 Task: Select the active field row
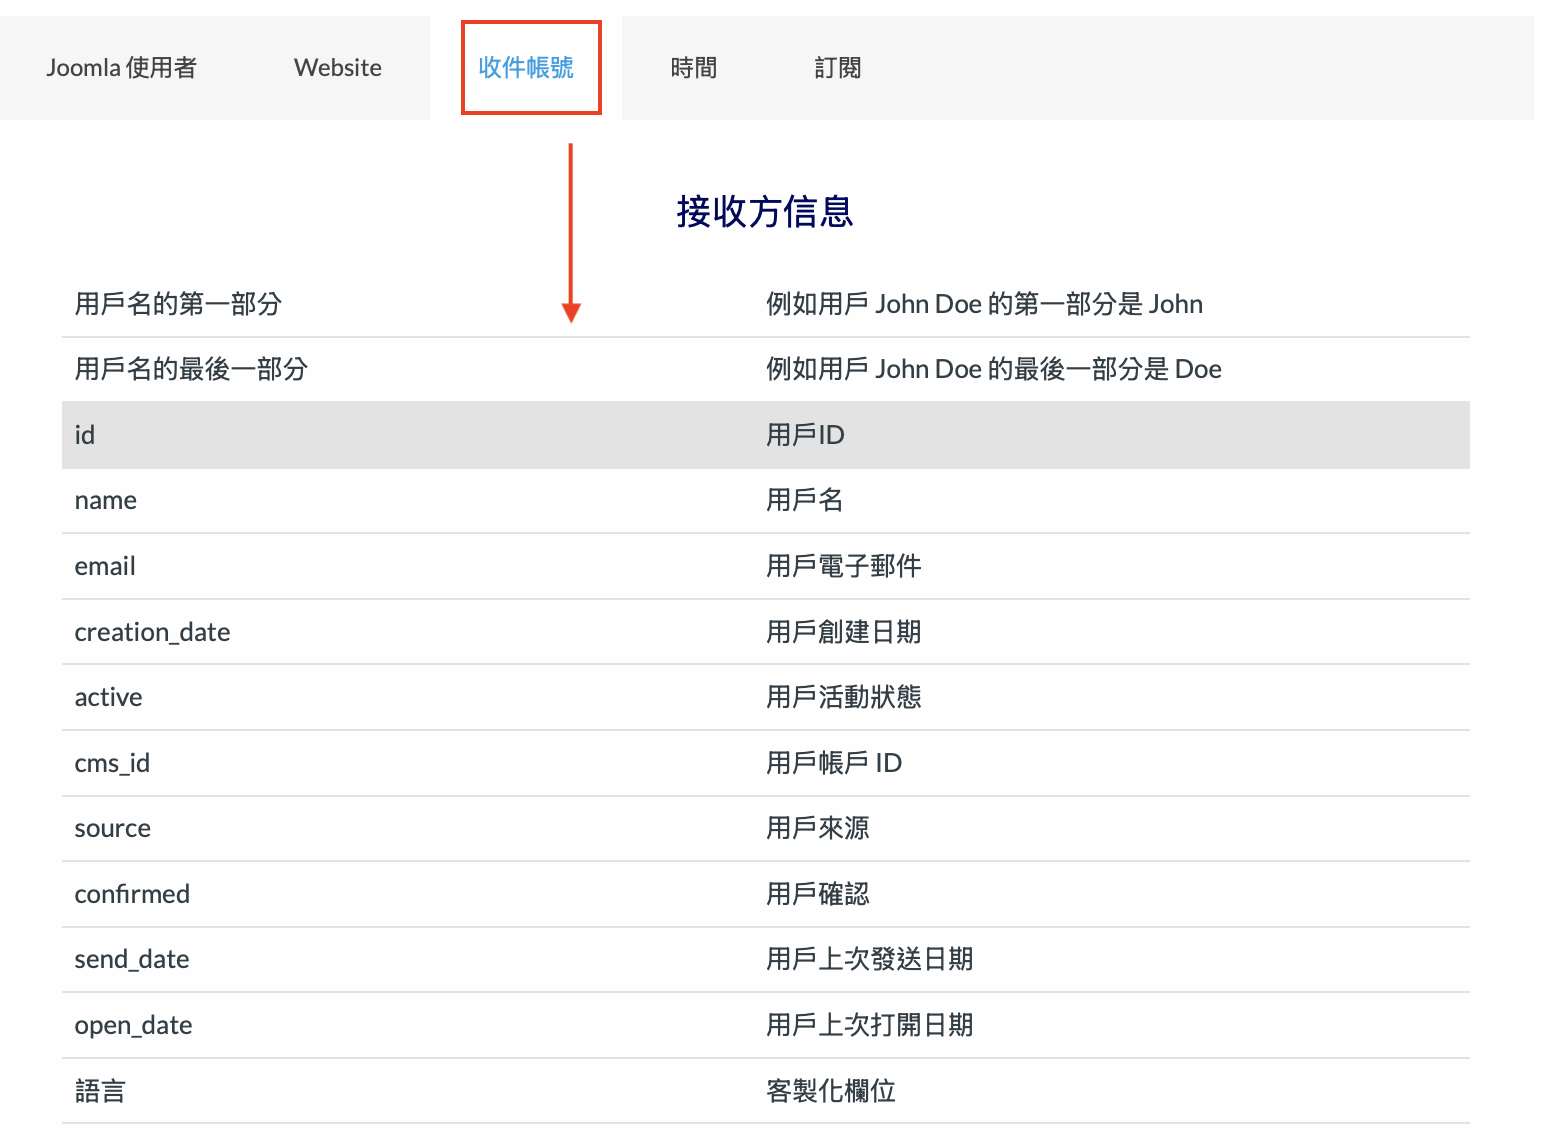click(108, 697)
